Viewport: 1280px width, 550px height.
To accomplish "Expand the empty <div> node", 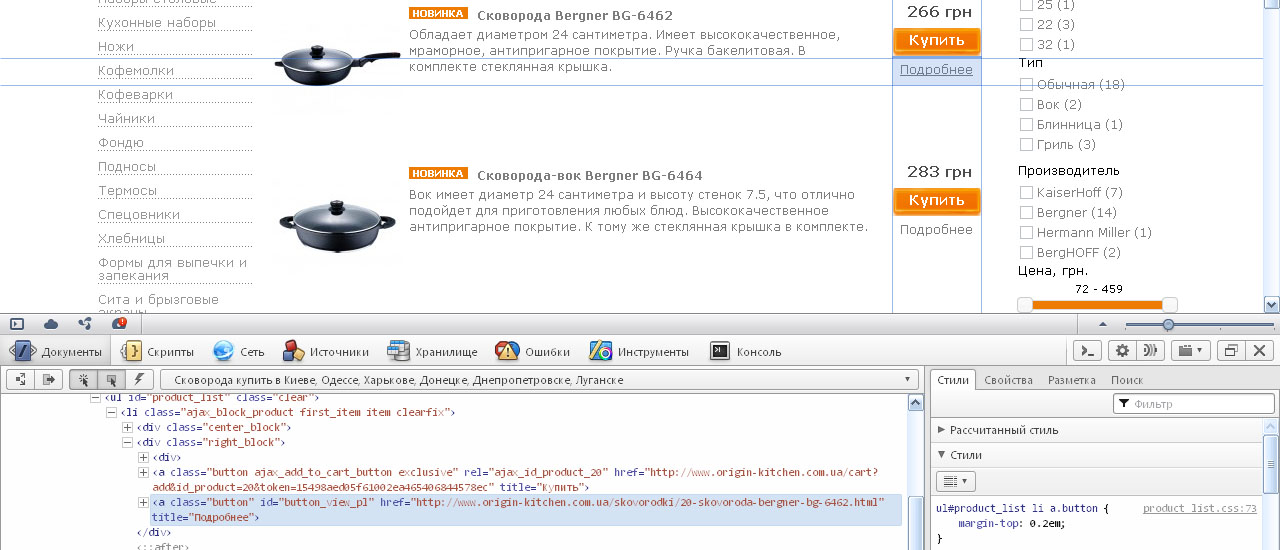I will coord(143,457).
